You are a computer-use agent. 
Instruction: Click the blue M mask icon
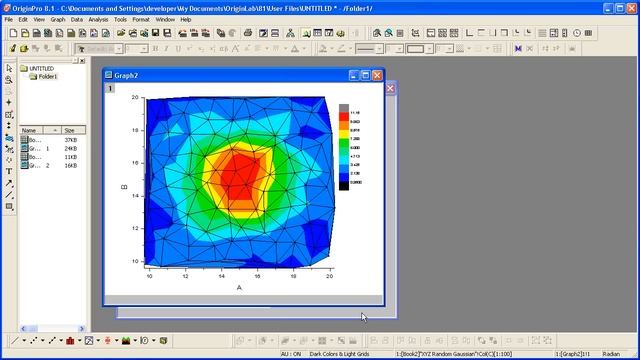(x=518, y=49)
